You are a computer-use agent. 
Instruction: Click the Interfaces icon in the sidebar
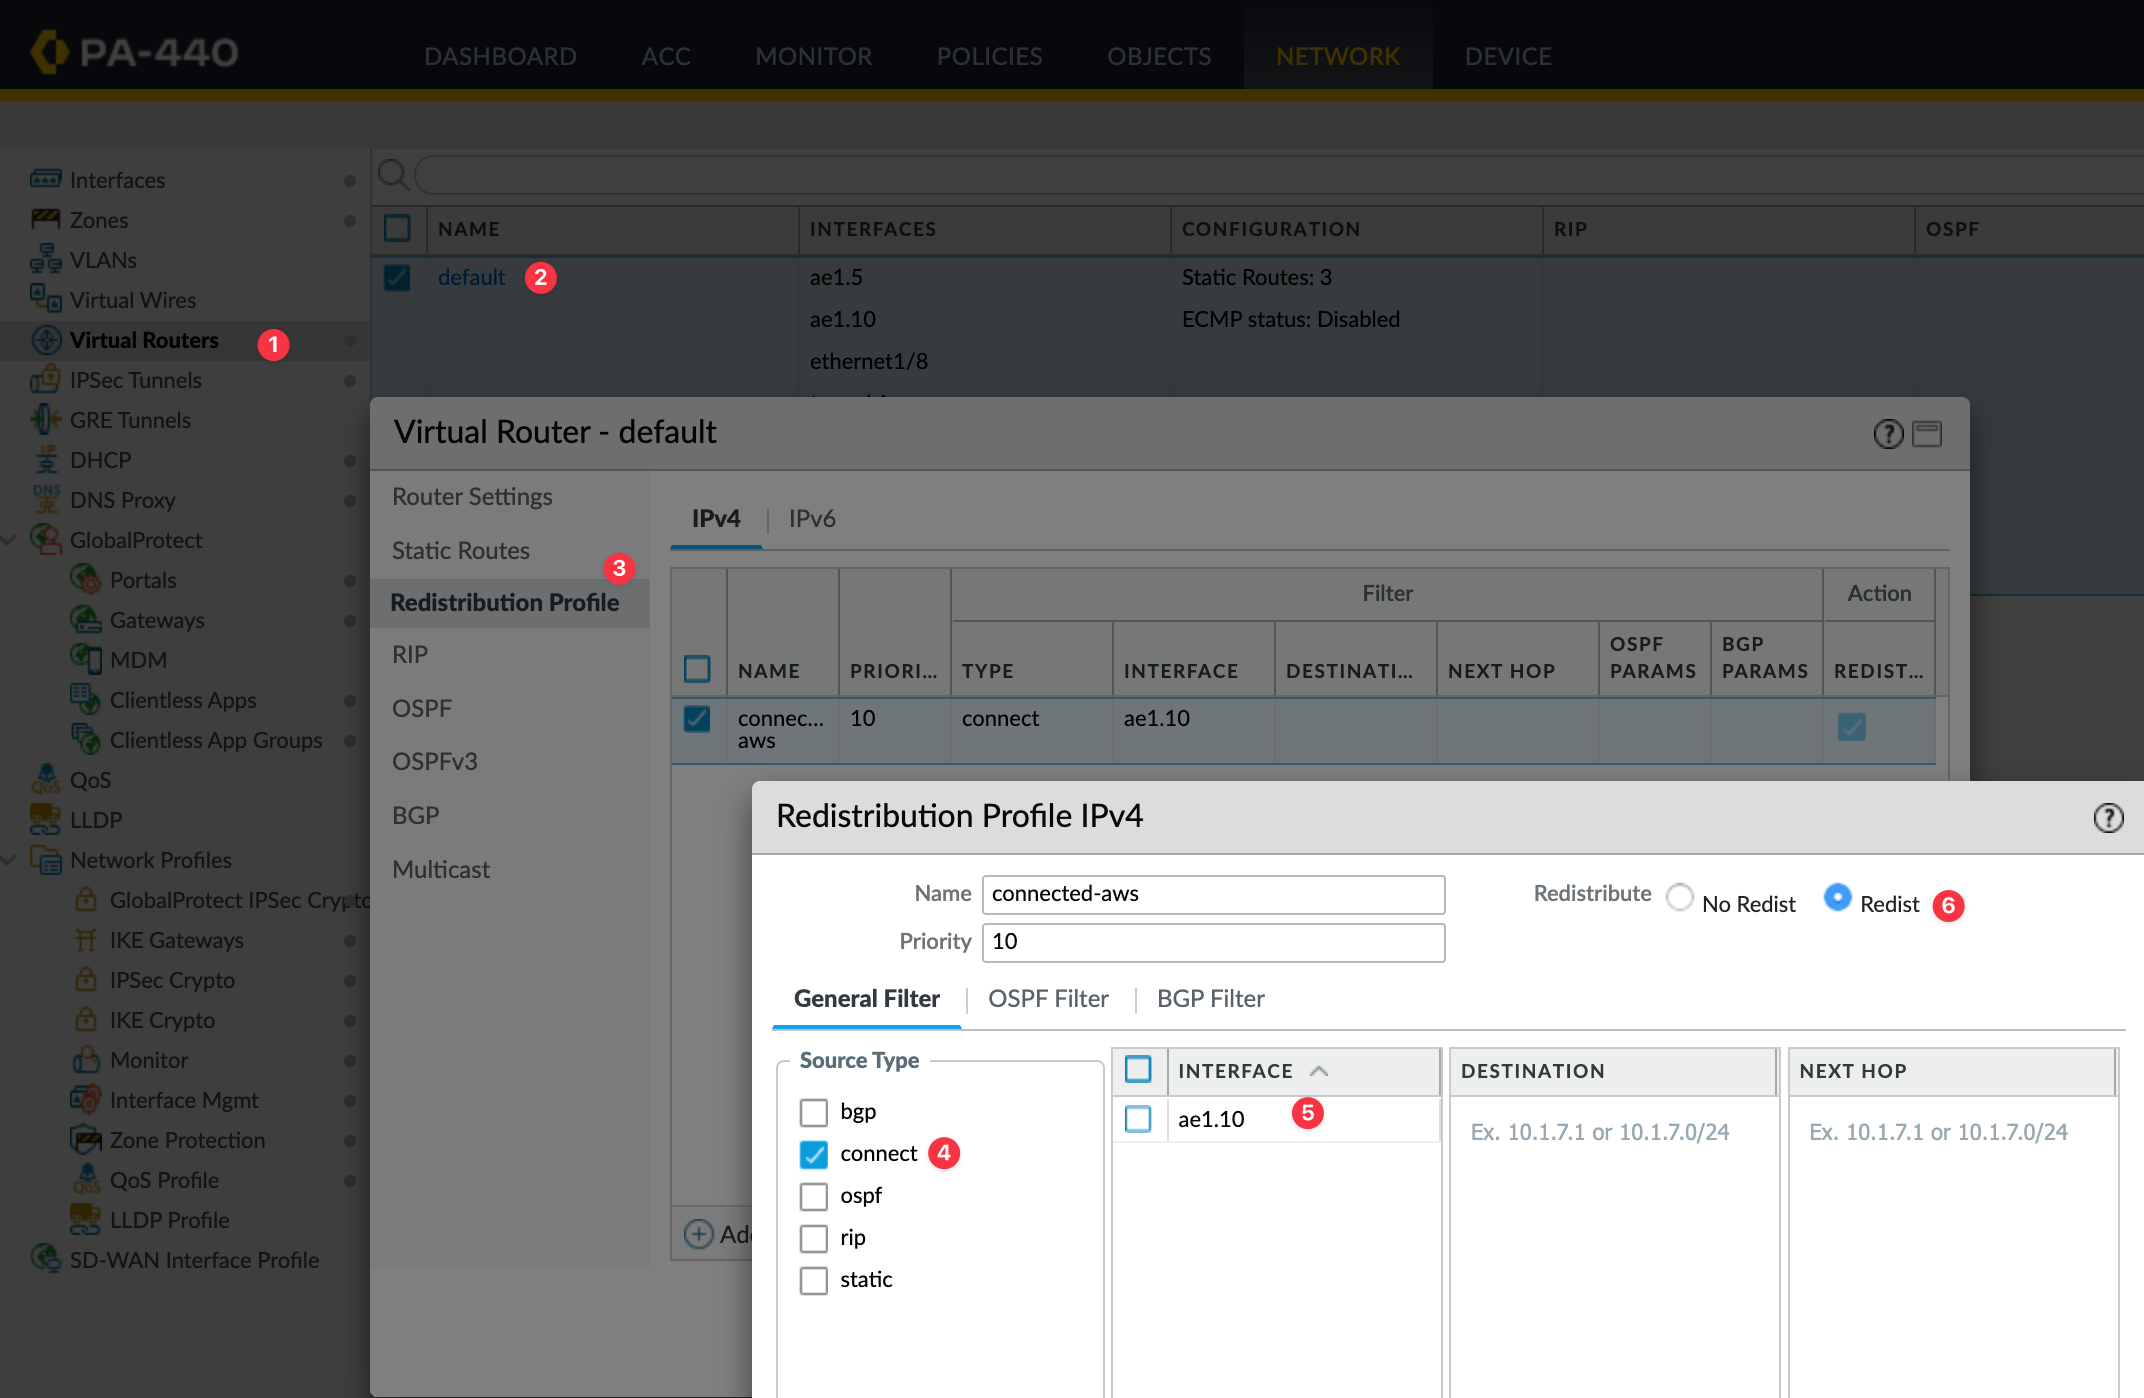coord(45,180)
